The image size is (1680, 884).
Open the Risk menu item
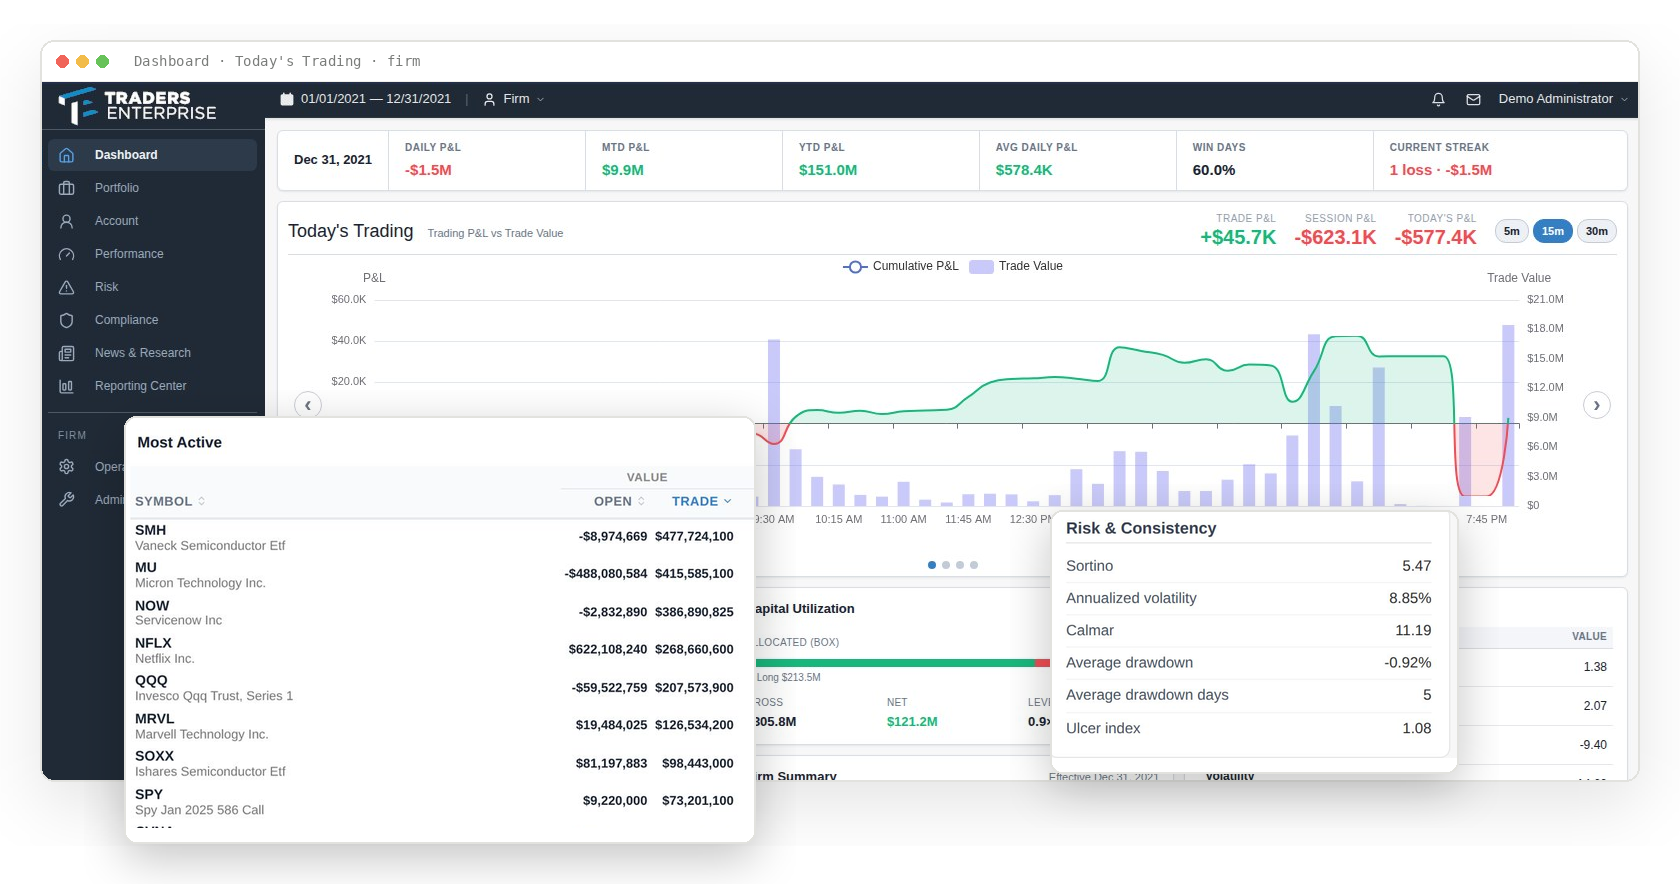(152, 287)
